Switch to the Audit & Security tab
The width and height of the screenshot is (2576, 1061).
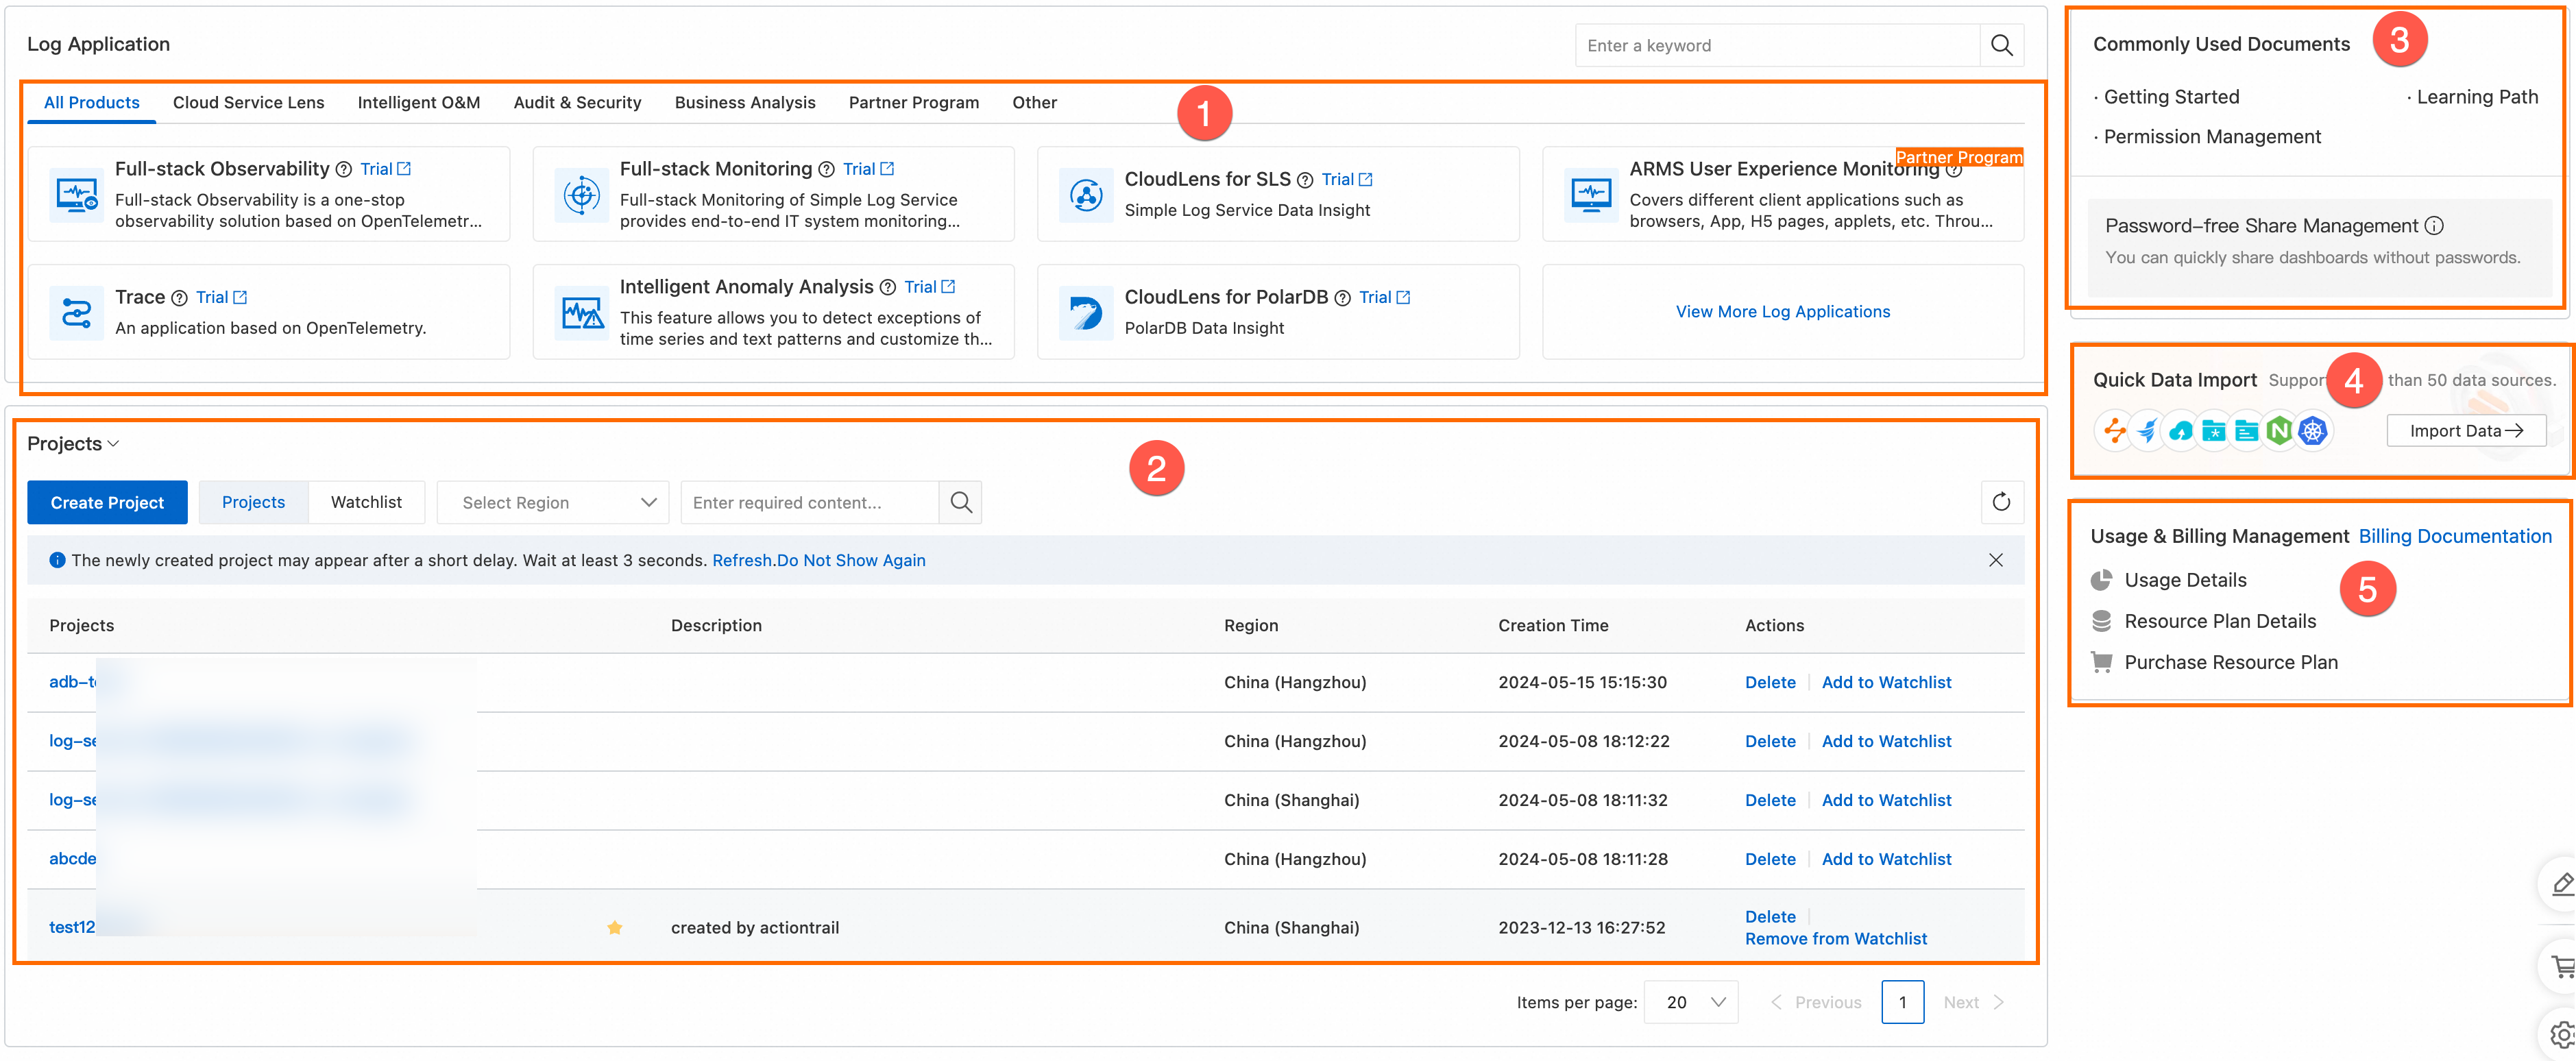pyautogui.click(x=577, y=102)
